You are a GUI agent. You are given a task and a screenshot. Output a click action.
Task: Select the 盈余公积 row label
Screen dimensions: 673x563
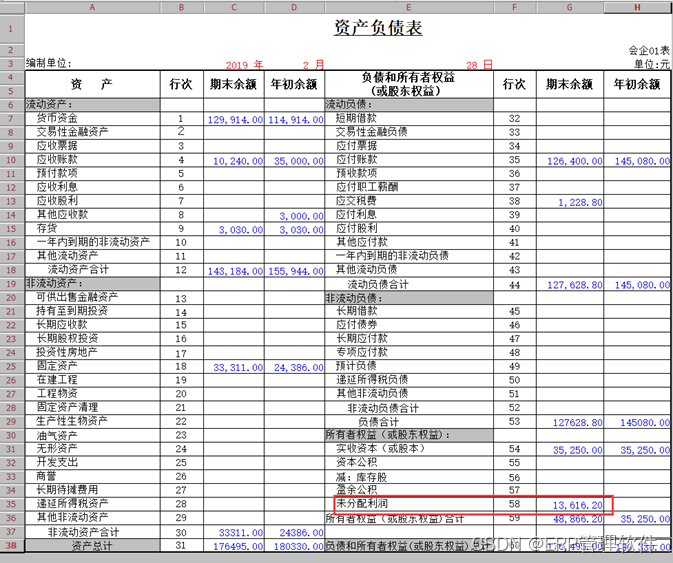(356, 490)
